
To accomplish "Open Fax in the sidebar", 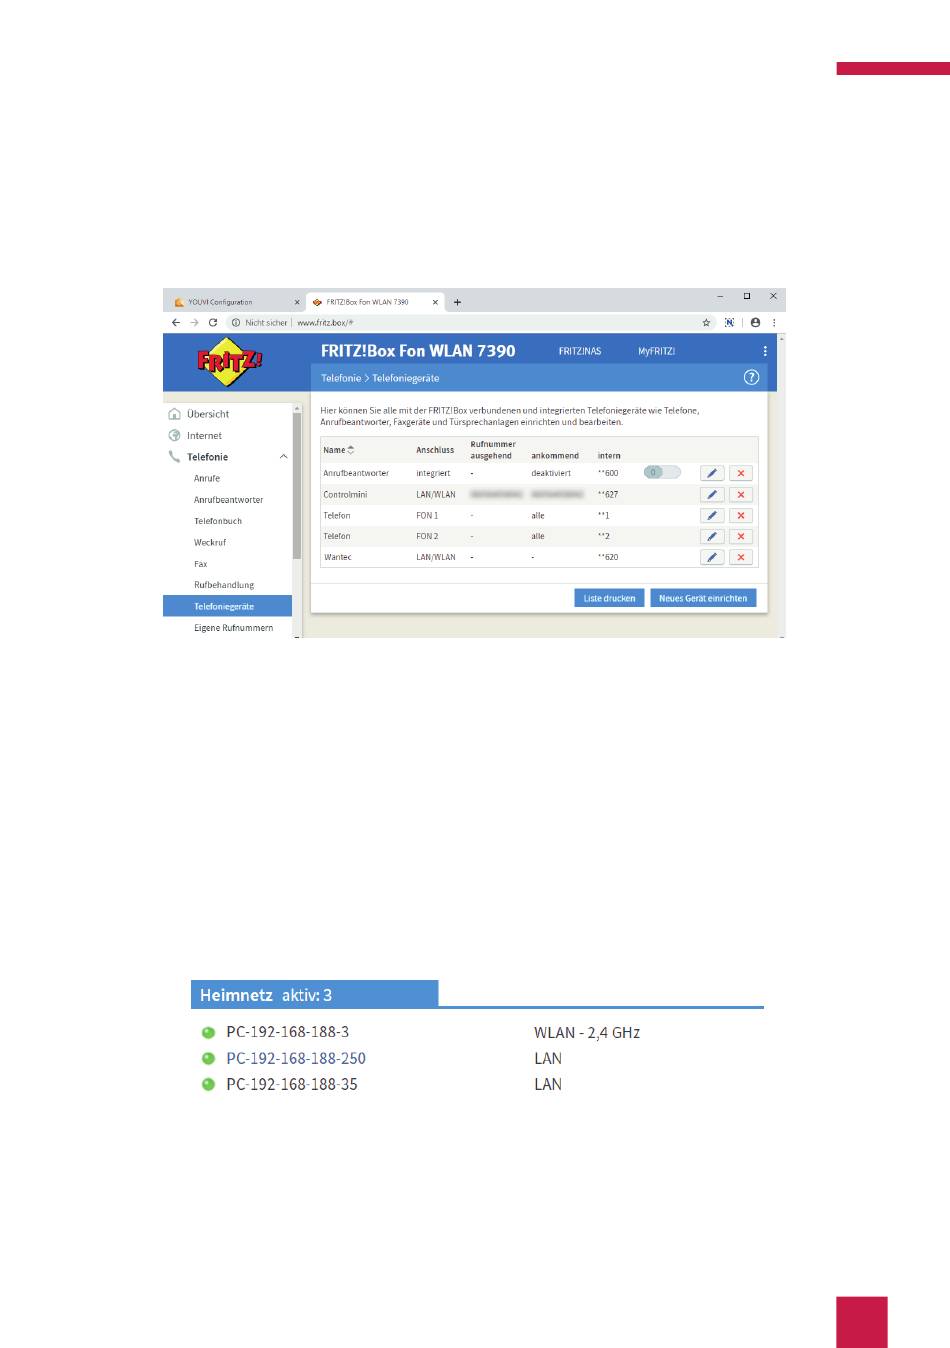I will coord(201,564).
